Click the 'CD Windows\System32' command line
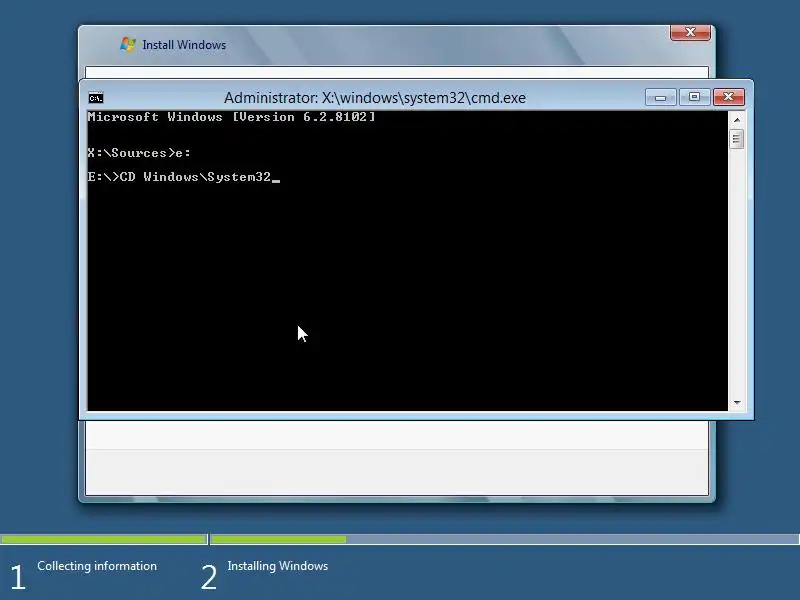 pyautogui.click(x=184, y=177)
